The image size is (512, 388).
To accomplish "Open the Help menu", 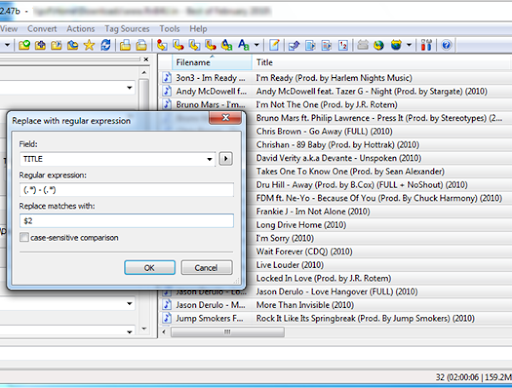I will click(198, 29).
